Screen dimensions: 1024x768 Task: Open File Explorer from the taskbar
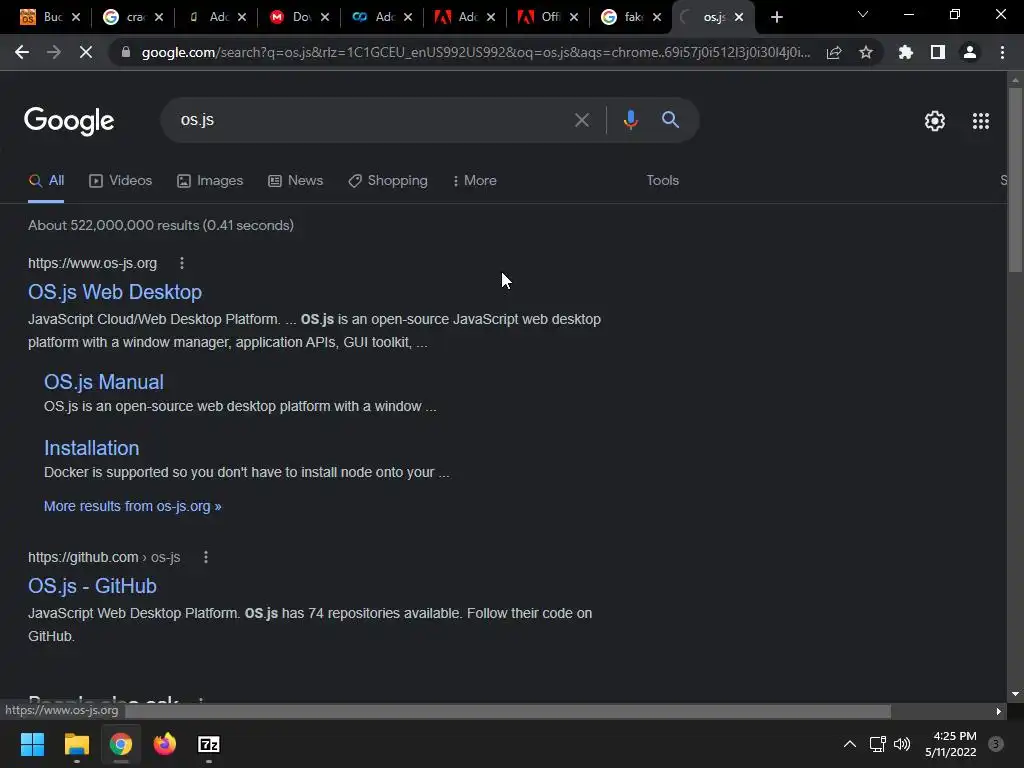pos(76,744)
